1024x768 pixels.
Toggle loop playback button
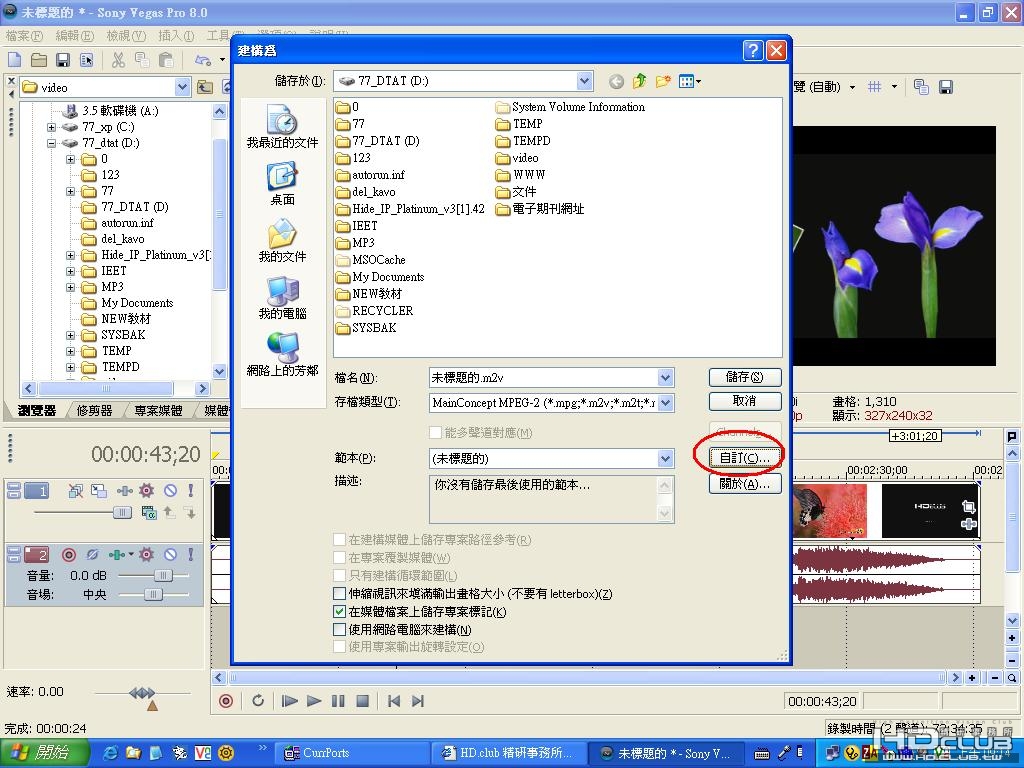point(258,701)
